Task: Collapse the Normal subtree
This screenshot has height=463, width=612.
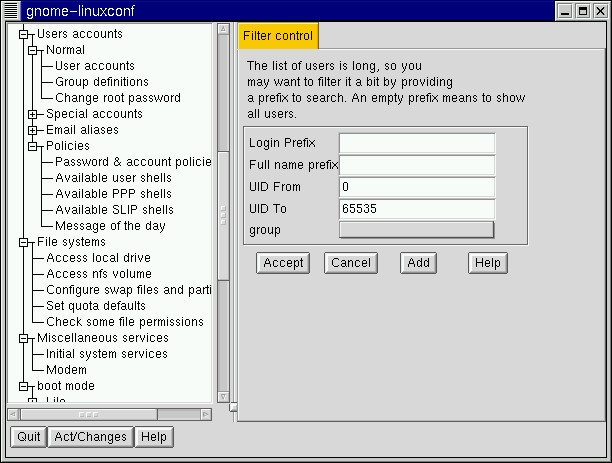Action: (32, 50)
